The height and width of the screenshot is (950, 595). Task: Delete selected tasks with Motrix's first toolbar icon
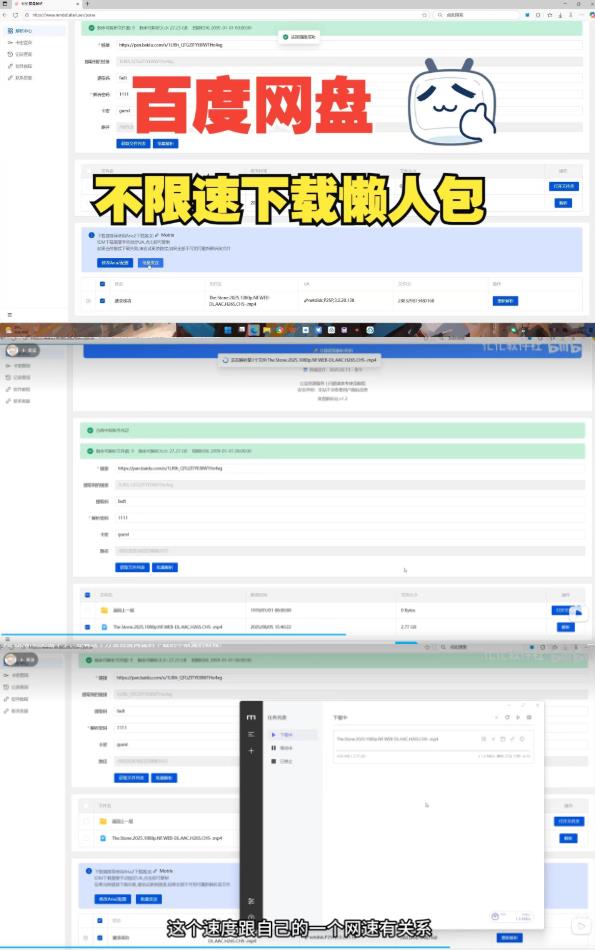[496, 717]
